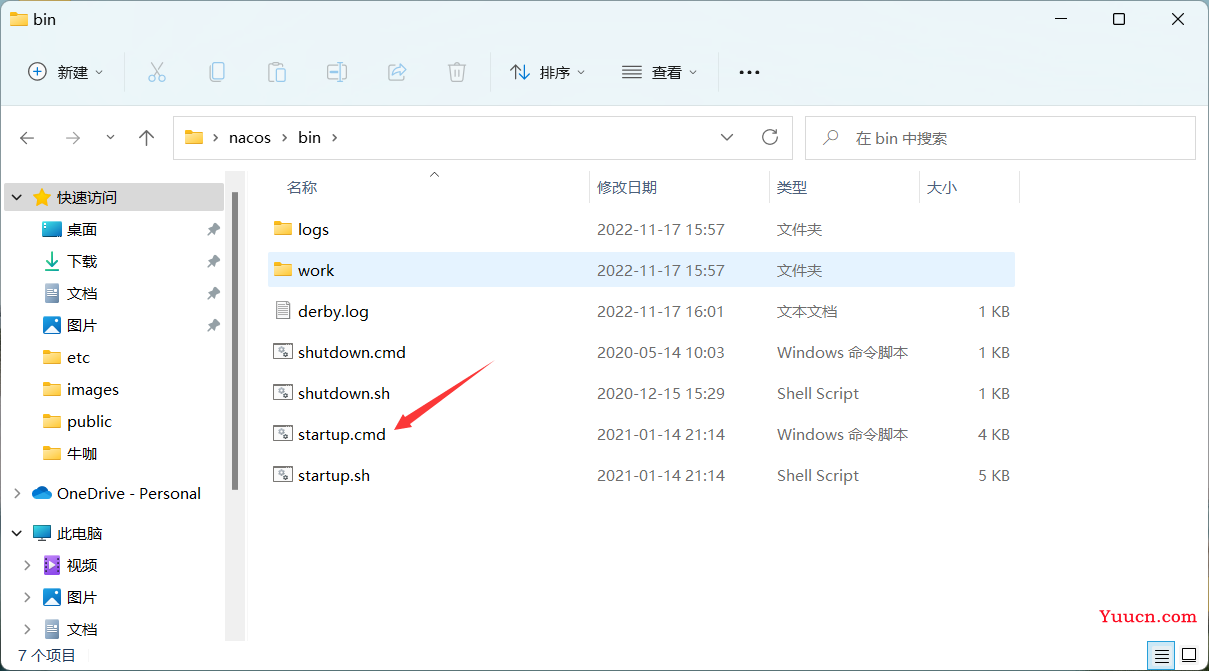Click the Delete trash can icon

457,72
